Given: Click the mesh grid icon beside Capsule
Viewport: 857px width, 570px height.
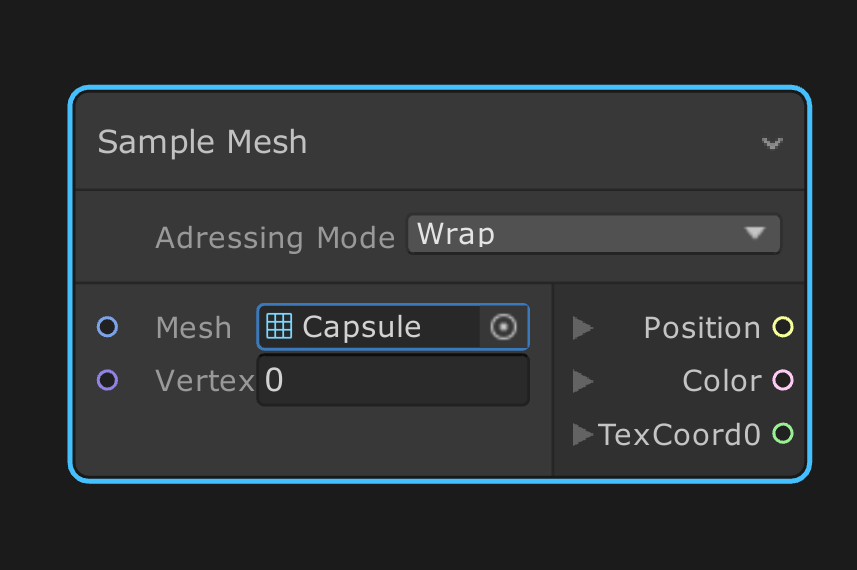Looking at the screenshot, I should (x=279, y=327).
